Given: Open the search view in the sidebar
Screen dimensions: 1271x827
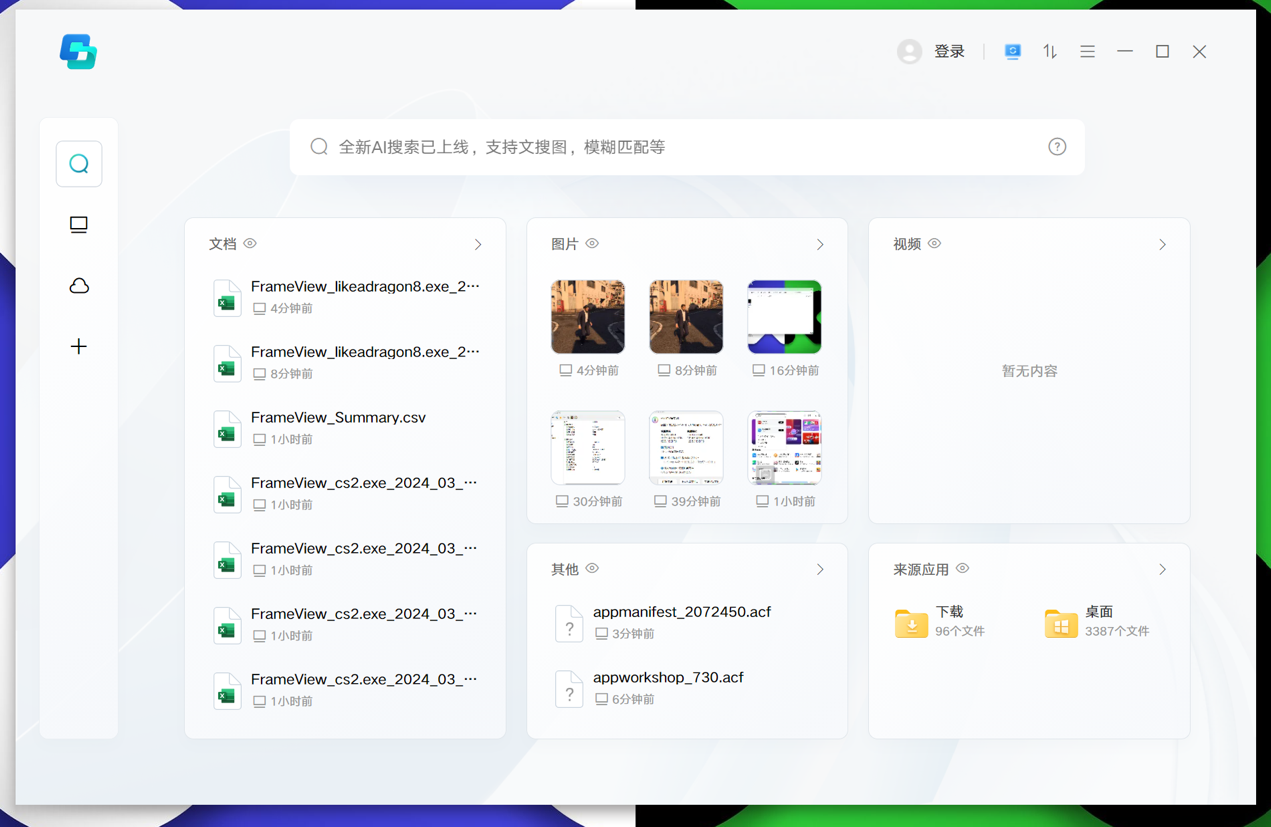Looking at the screenshot, I should click(x=79, y=164).
